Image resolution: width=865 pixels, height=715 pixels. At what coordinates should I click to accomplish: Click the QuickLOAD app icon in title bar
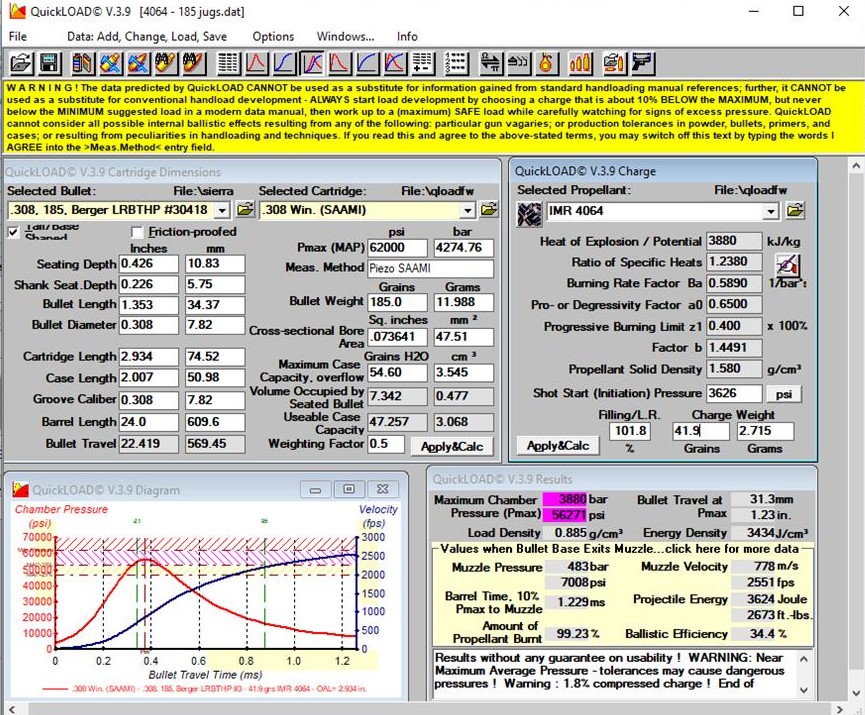18,11
